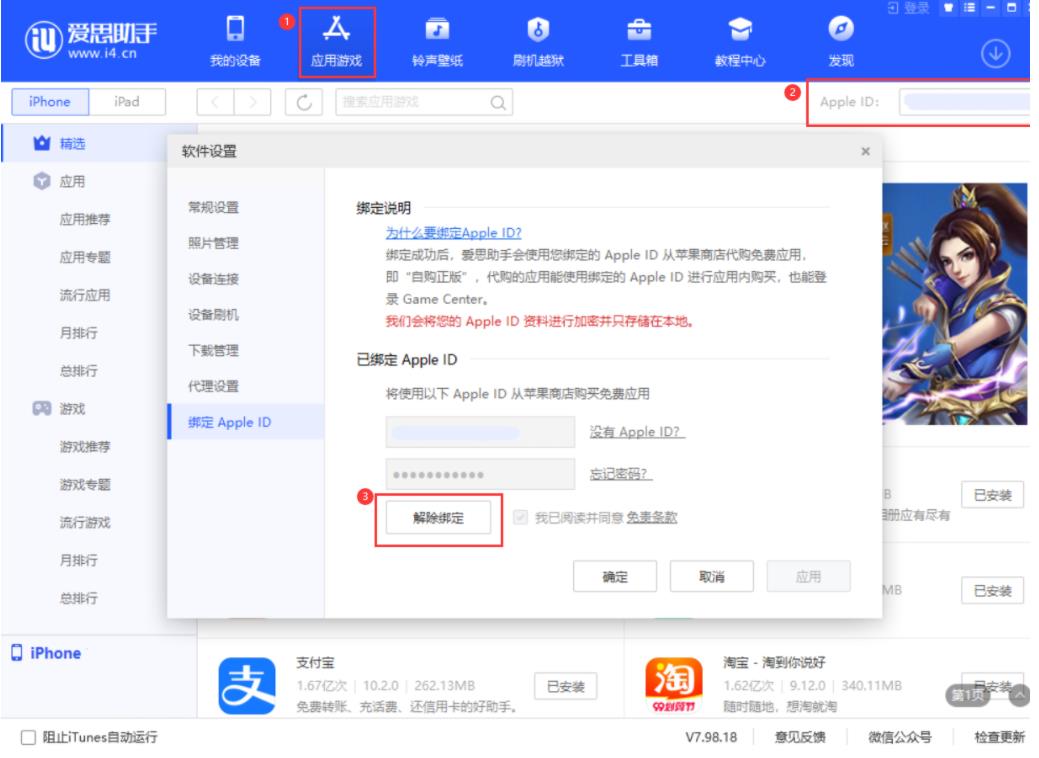
Task: Click the 解除绑定 unbind button
Action: (438, 518)
